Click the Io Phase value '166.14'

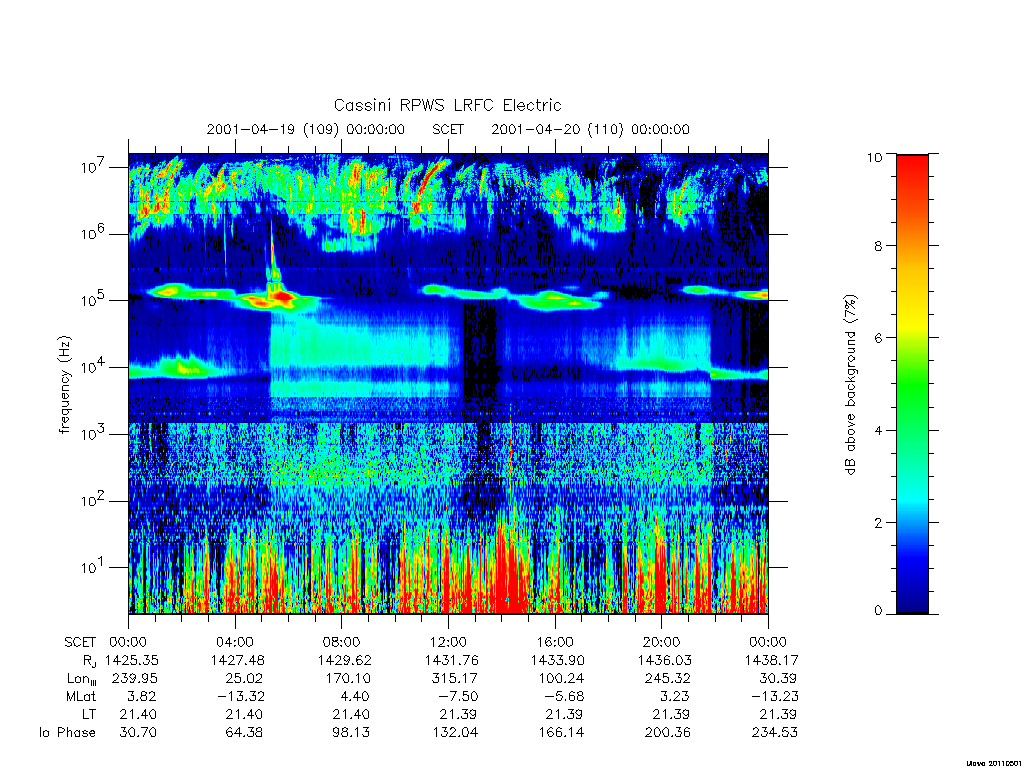tap(562, 733)
